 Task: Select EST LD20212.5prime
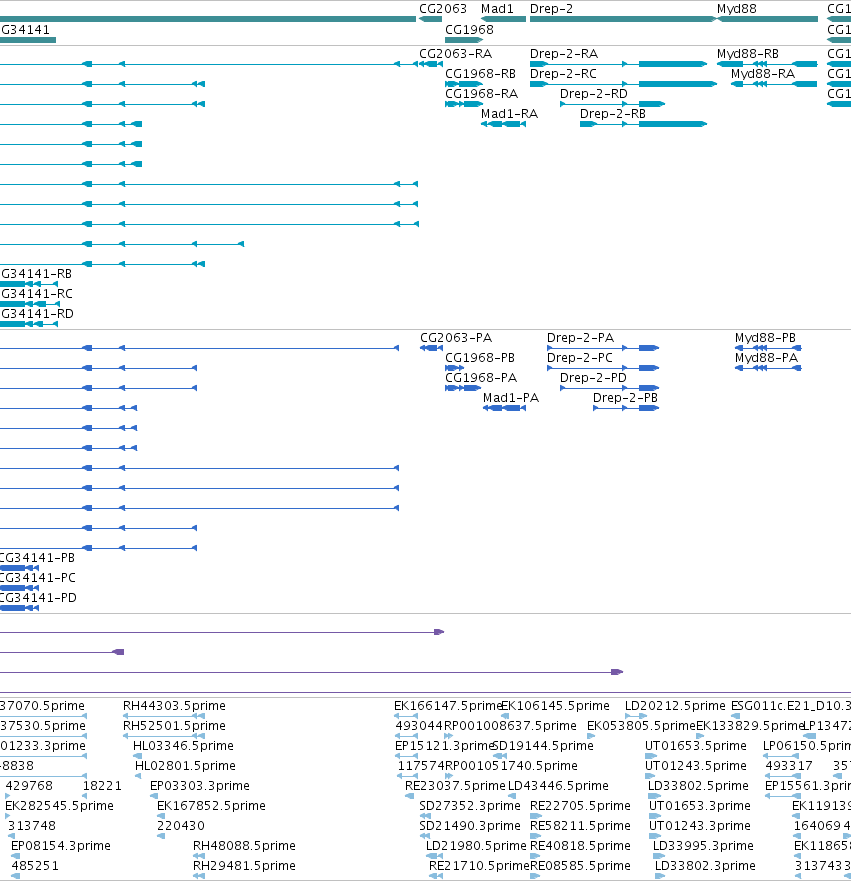point(675,706)
